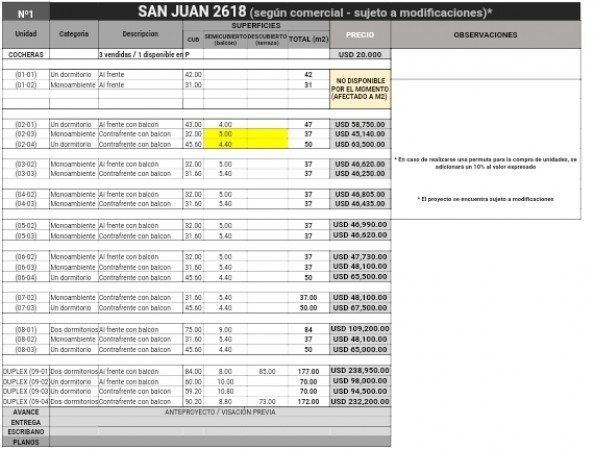594x450 pixels.
Task: Select unit cell '(01-02)'
Action: click(26, 85)
